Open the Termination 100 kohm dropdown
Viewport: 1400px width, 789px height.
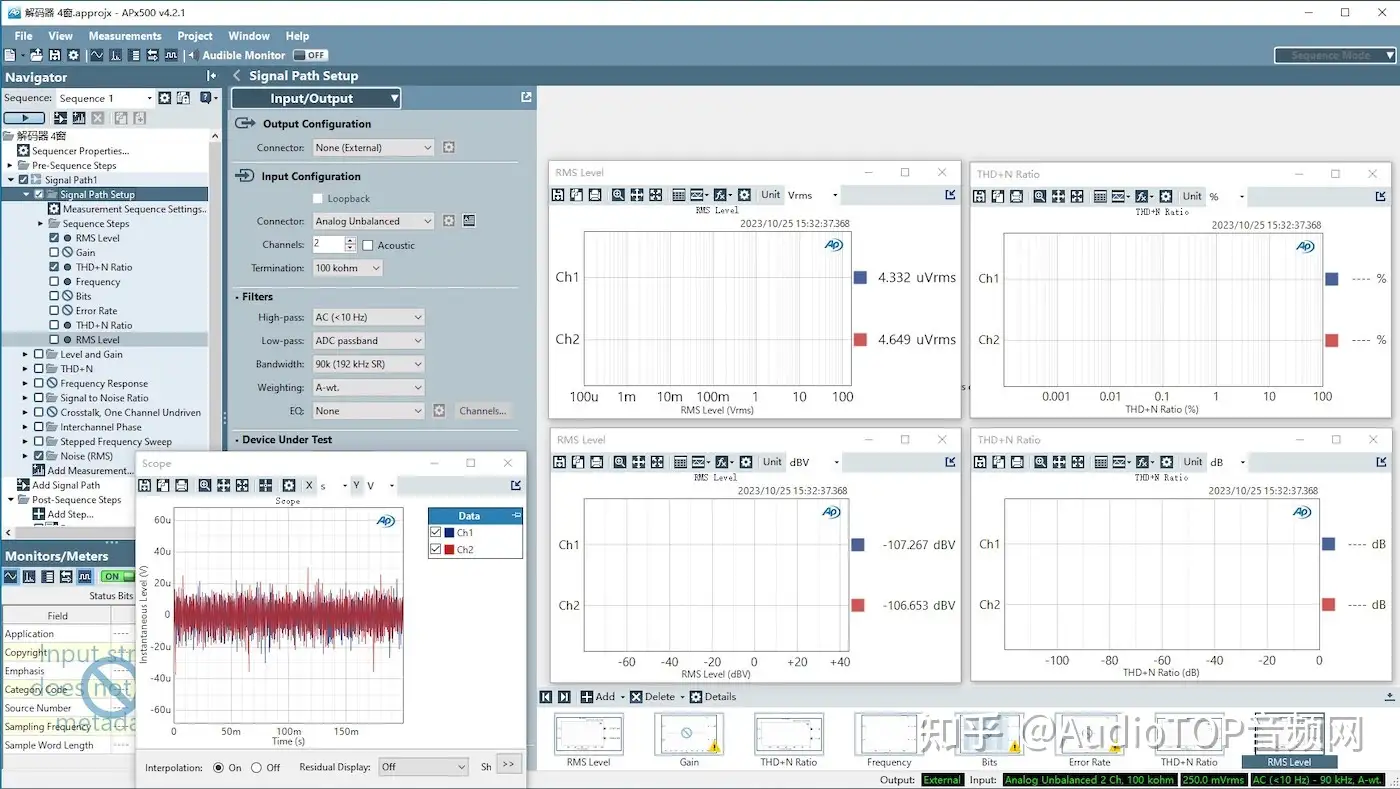[x=347, y=268]
